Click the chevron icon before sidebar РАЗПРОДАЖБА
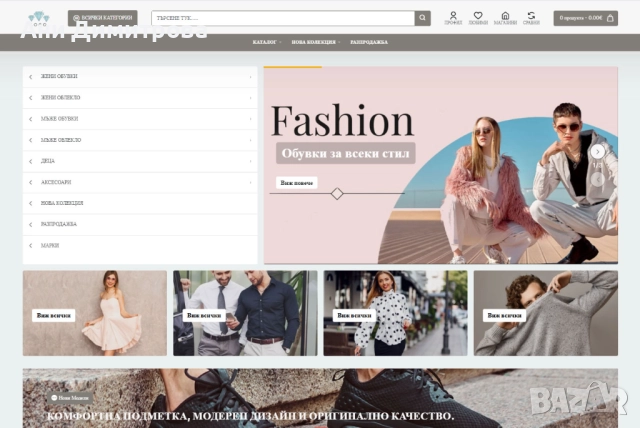 pyautogui.click(x=31, y=224)
